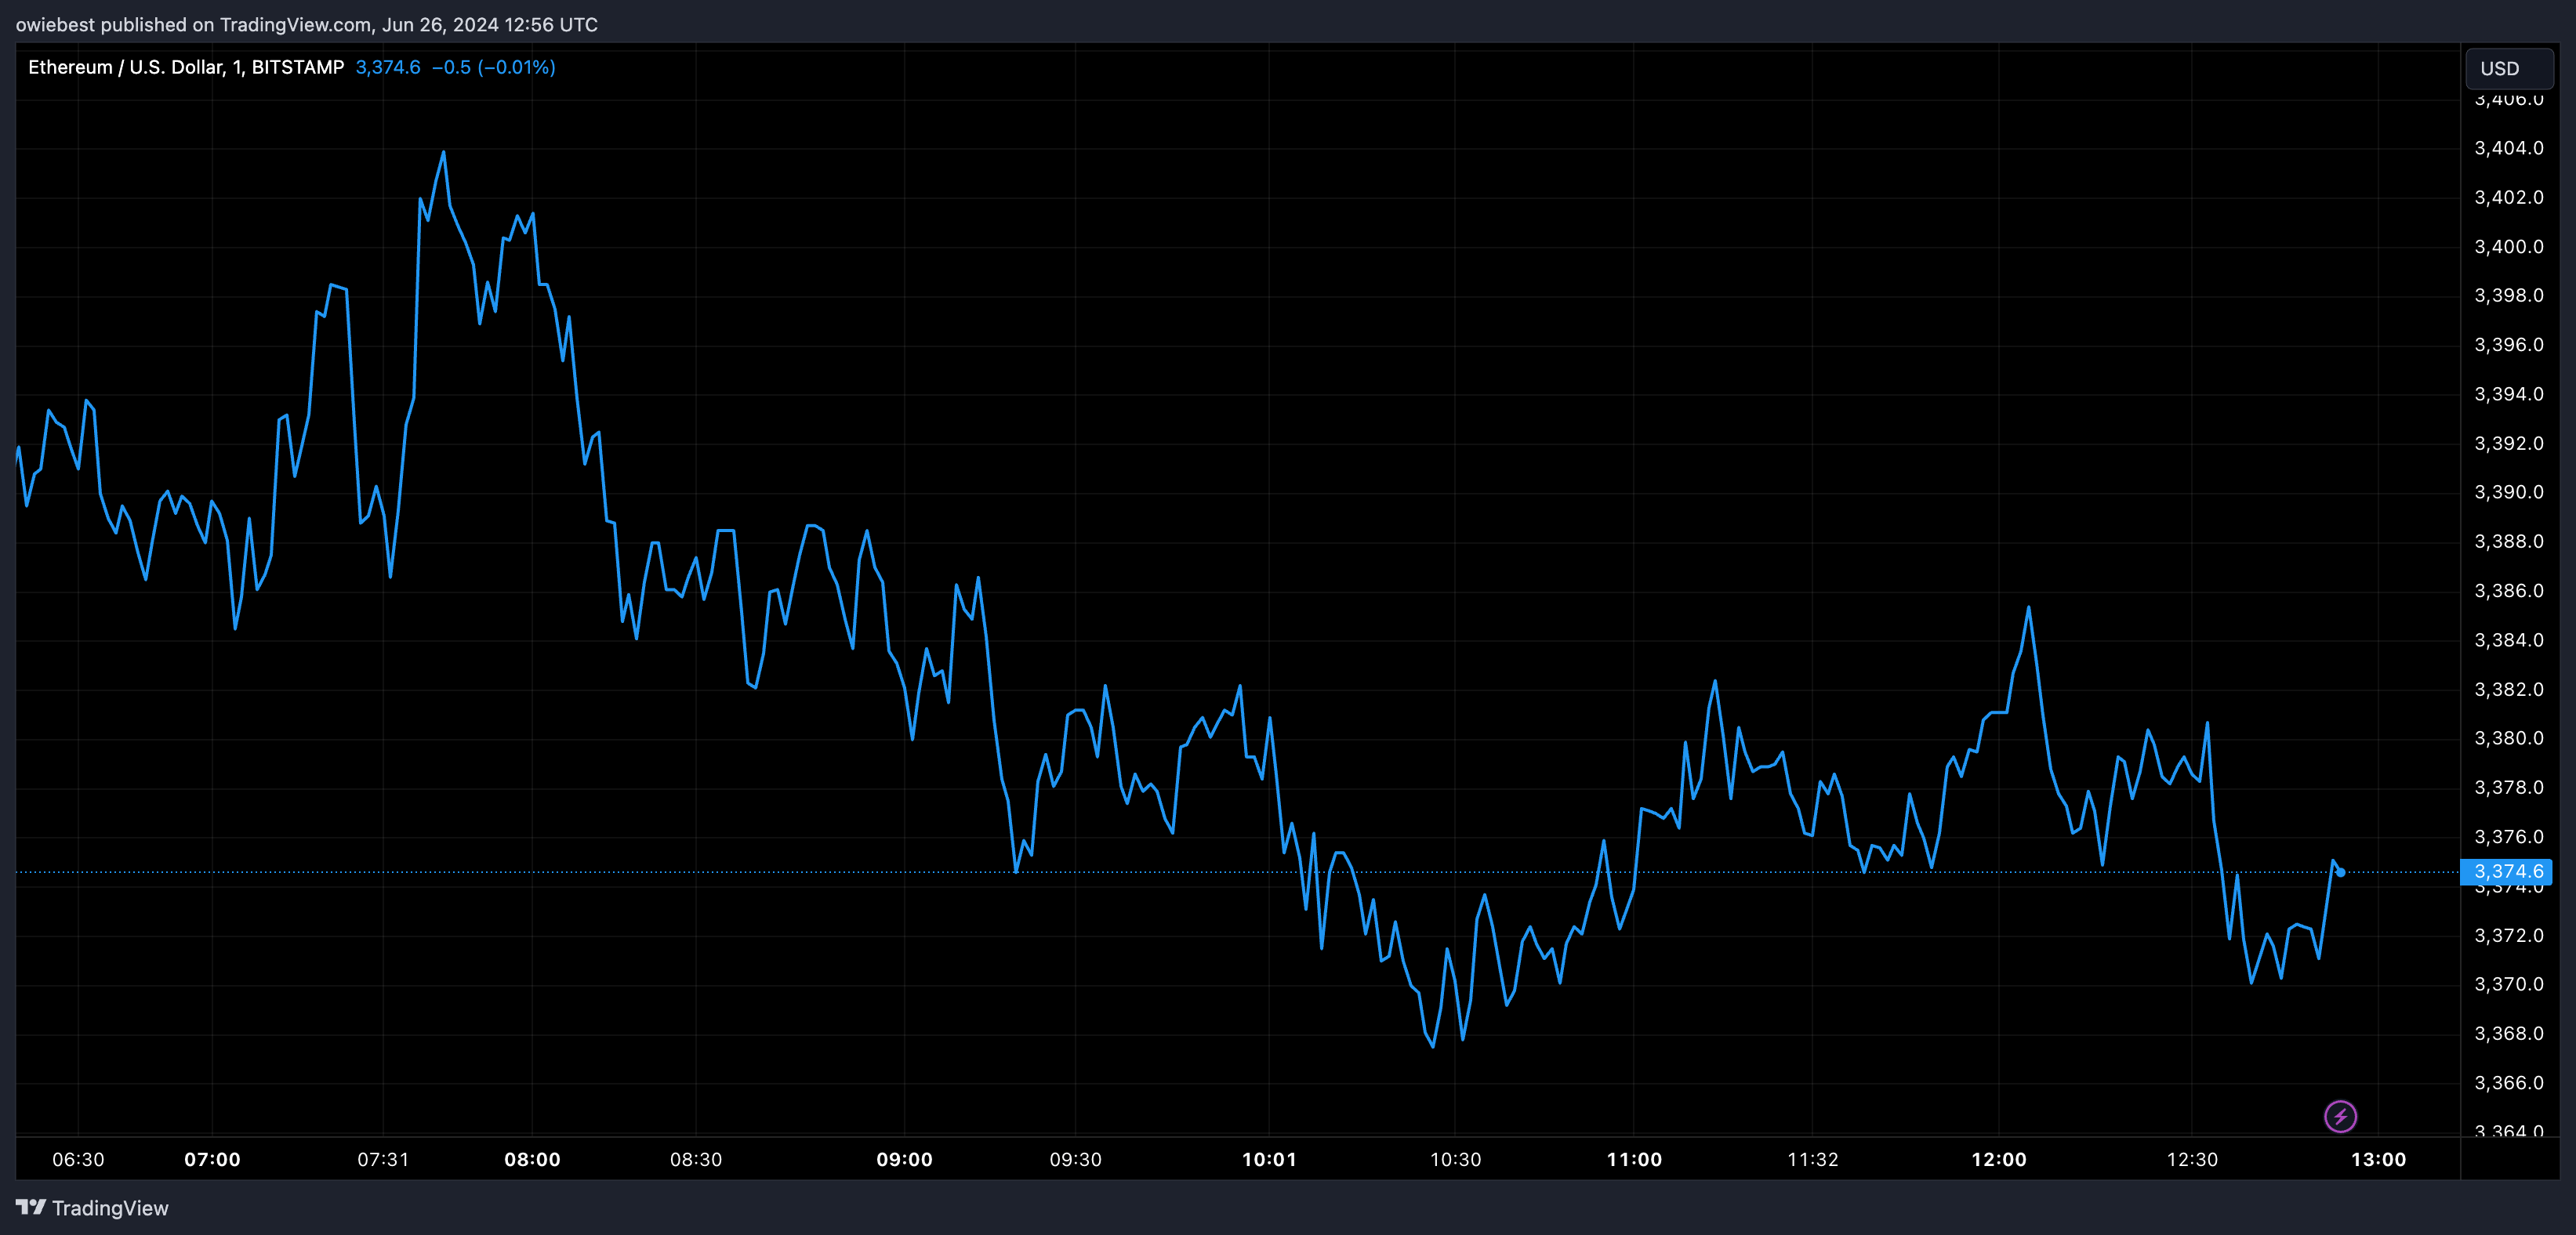Click the owiebest published header text
This screenshot has width=2576, height=1235.
[306, 24]
